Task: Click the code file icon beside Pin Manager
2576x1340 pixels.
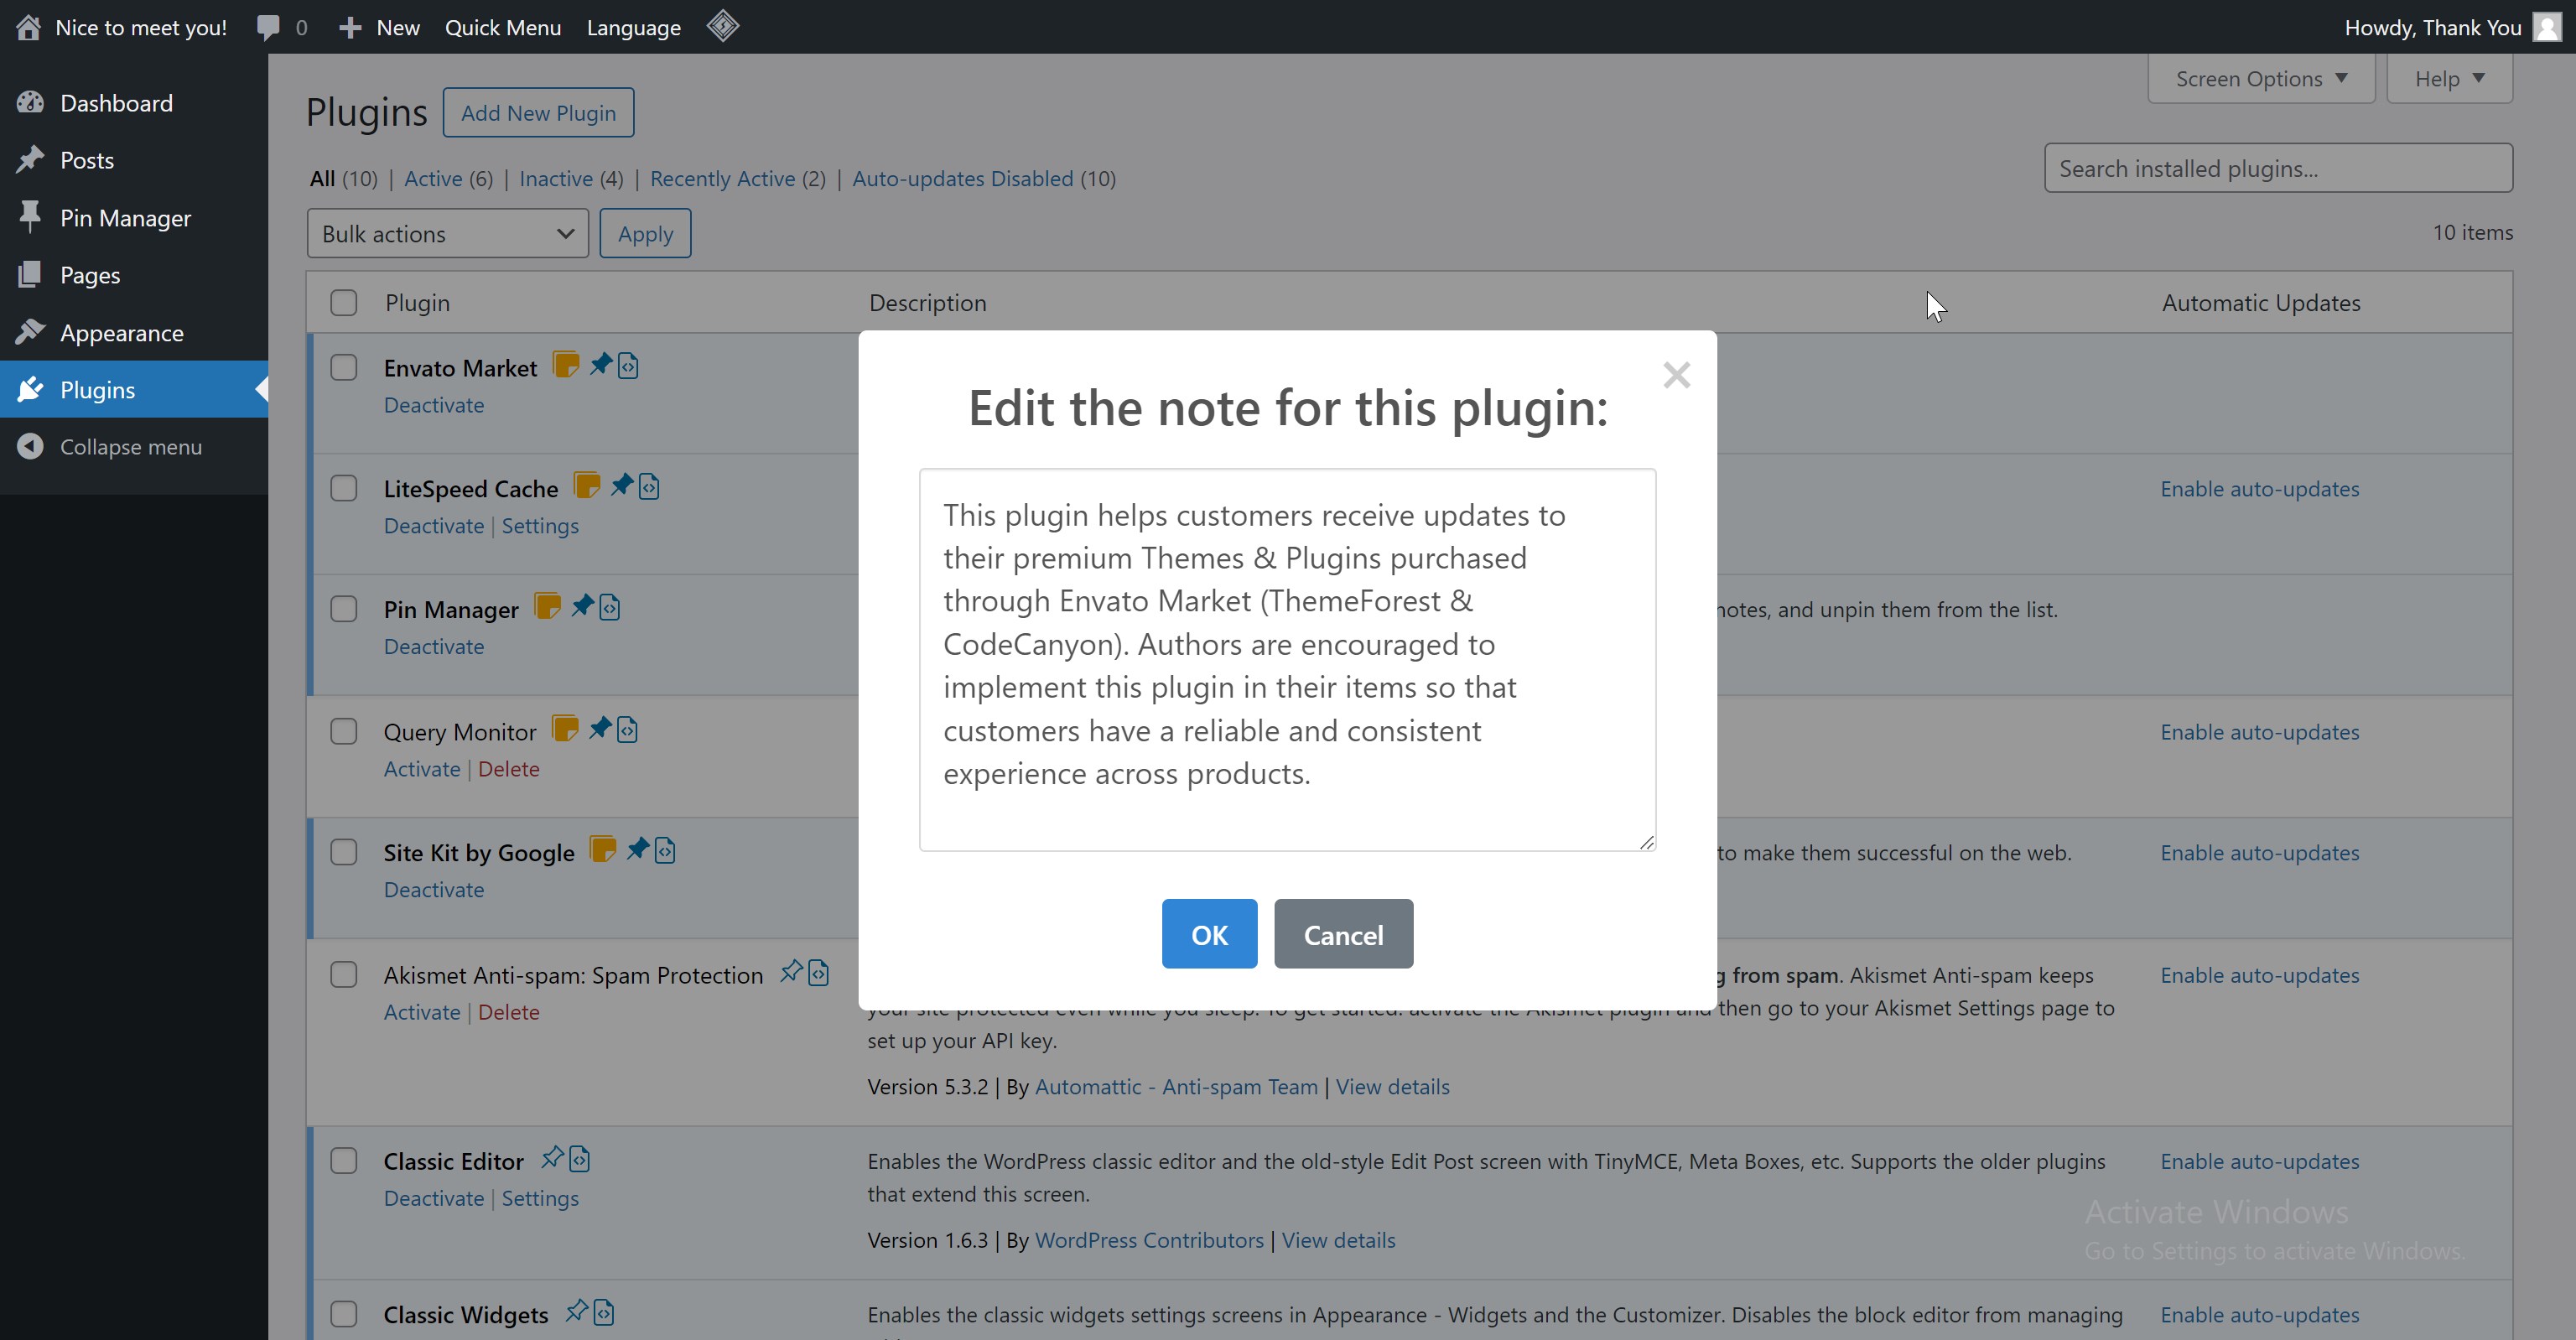Action: coord(610,607)
